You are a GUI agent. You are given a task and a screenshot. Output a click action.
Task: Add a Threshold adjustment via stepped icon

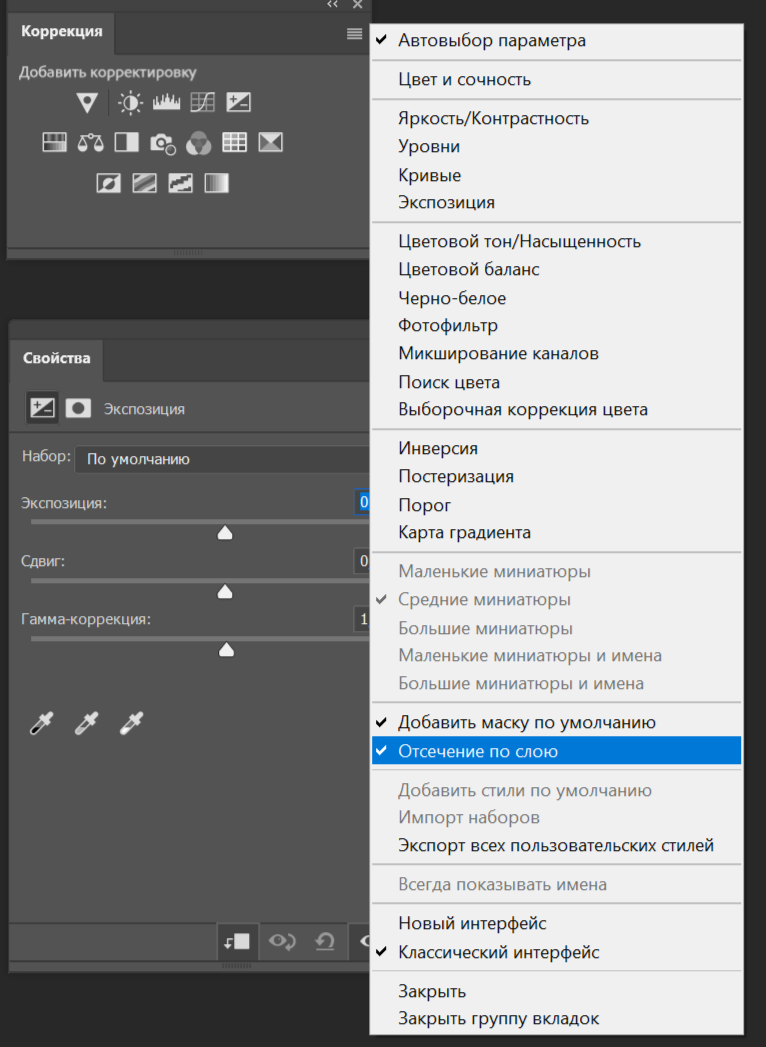pos(180,182)
